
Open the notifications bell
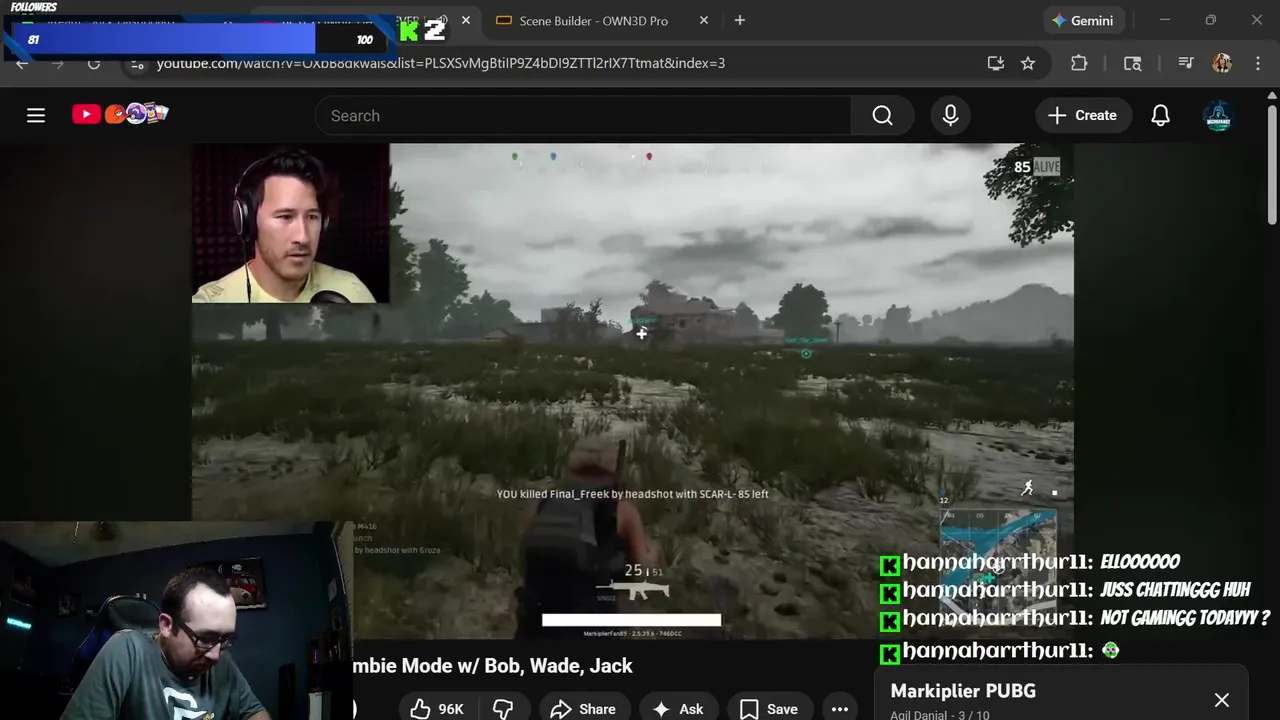[x=1160, y=116]
